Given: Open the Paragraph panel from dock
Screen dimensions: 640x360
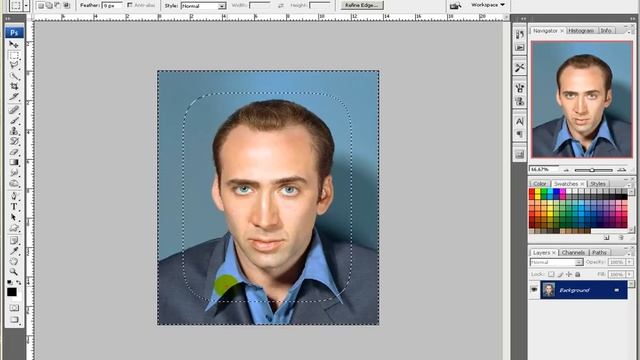Looking at the screenshot, I should [x=520, y=134].
